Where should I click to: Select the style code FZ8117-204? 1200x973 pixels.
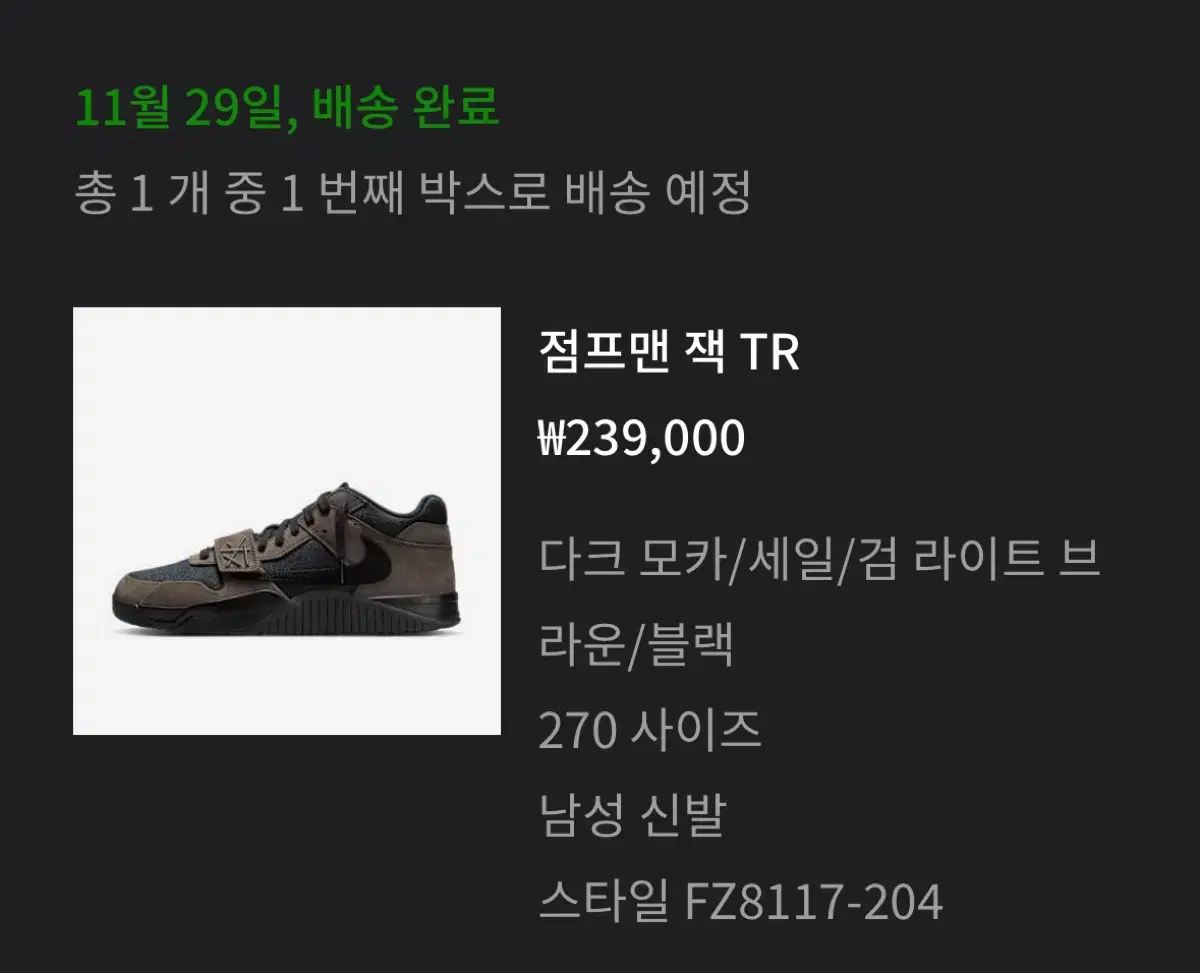click(x=814, y=903)
